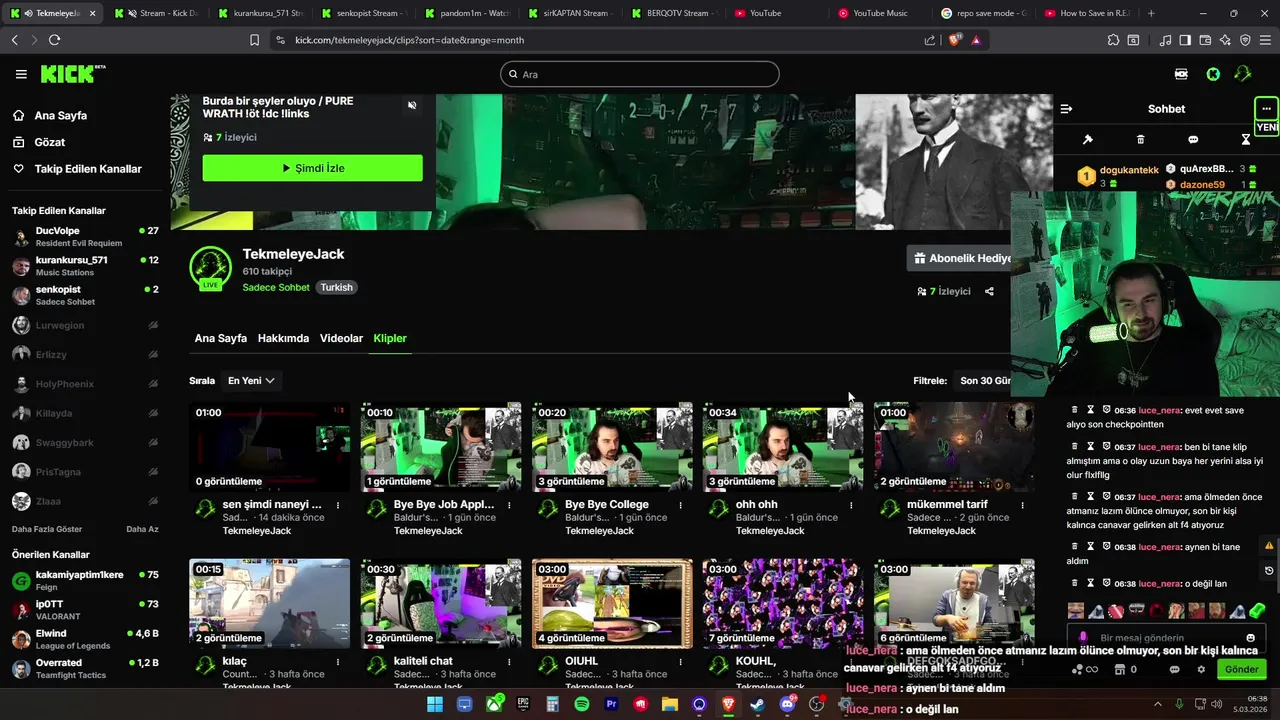Open the Bye Bye Job Appl... clip thumbnail

coord(441,447)
